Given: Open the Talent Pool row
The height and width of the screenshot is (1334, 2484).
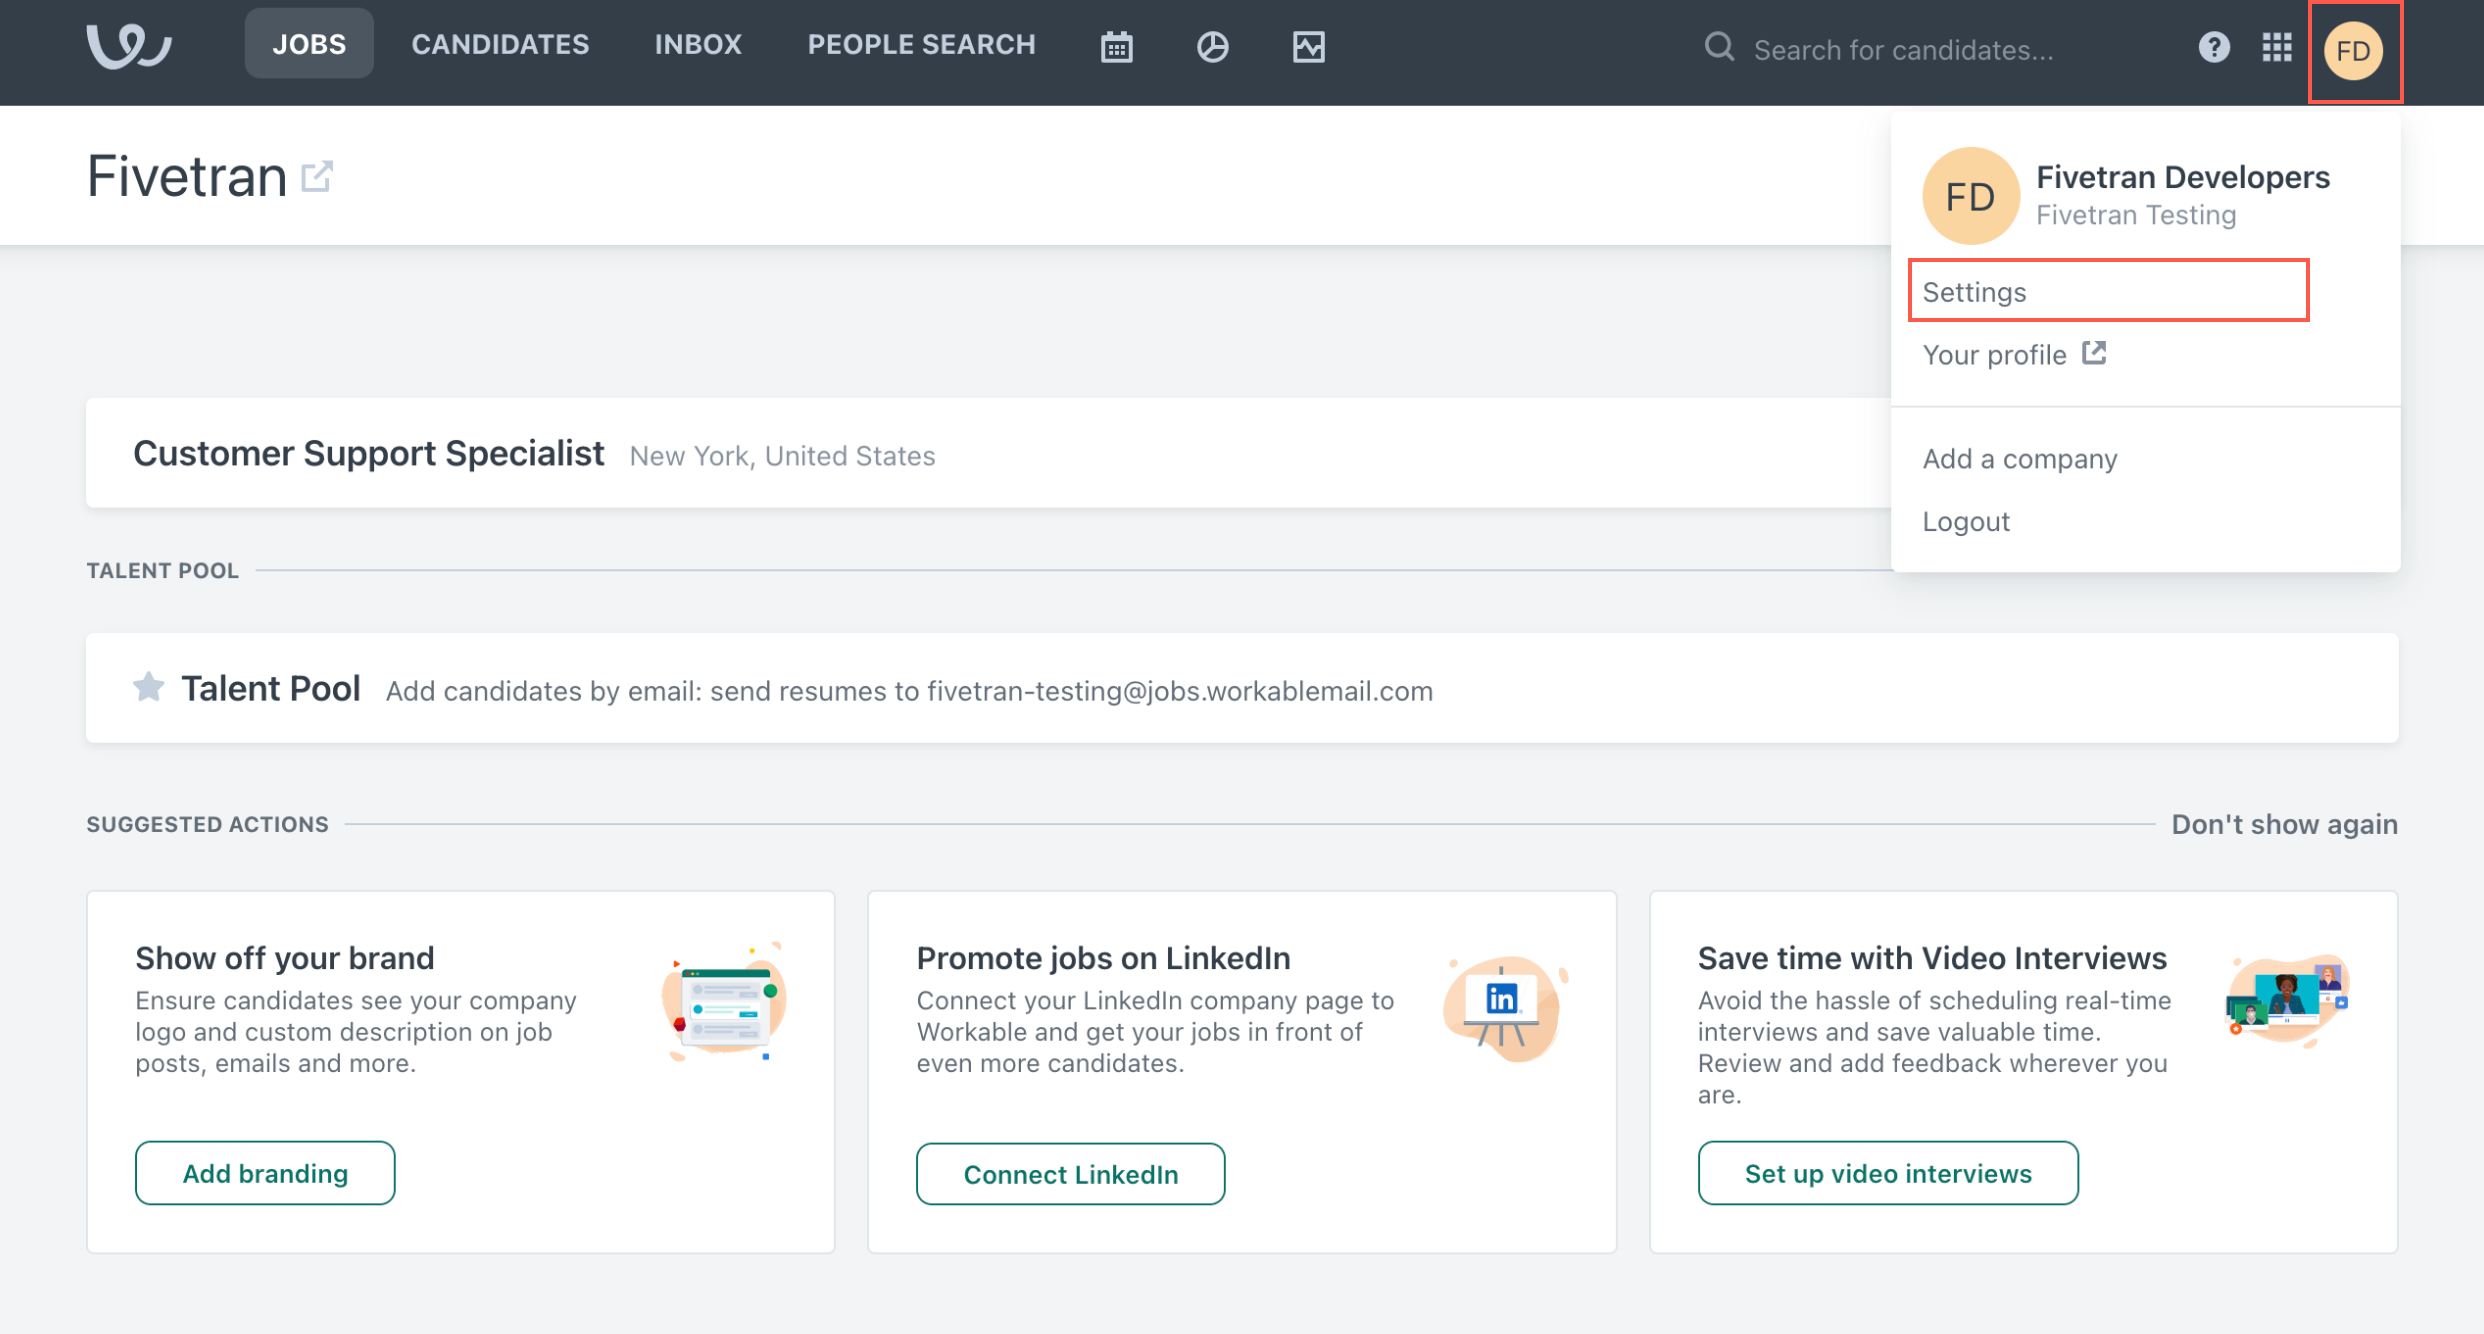Looking at the screenshot, I should pyautogui.click(x=1242, y=687).
